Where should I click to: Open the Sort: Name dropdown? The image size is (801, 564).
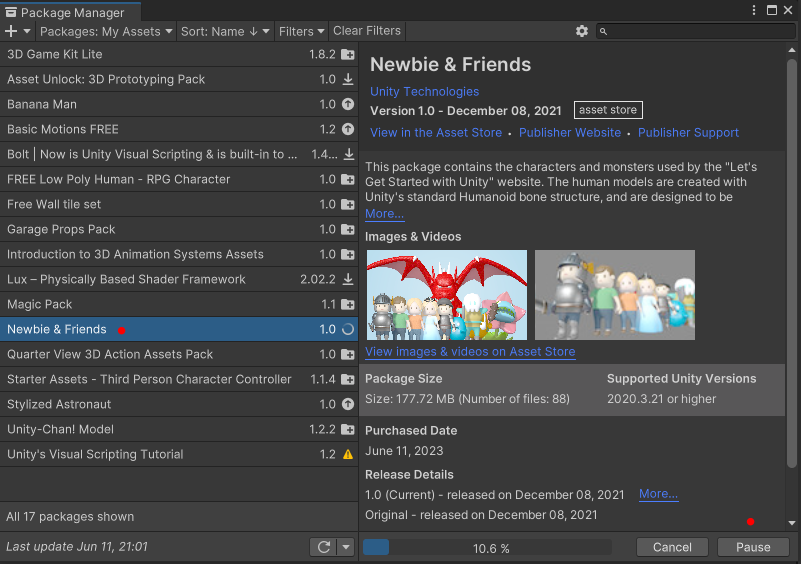[x=225, y=31]
